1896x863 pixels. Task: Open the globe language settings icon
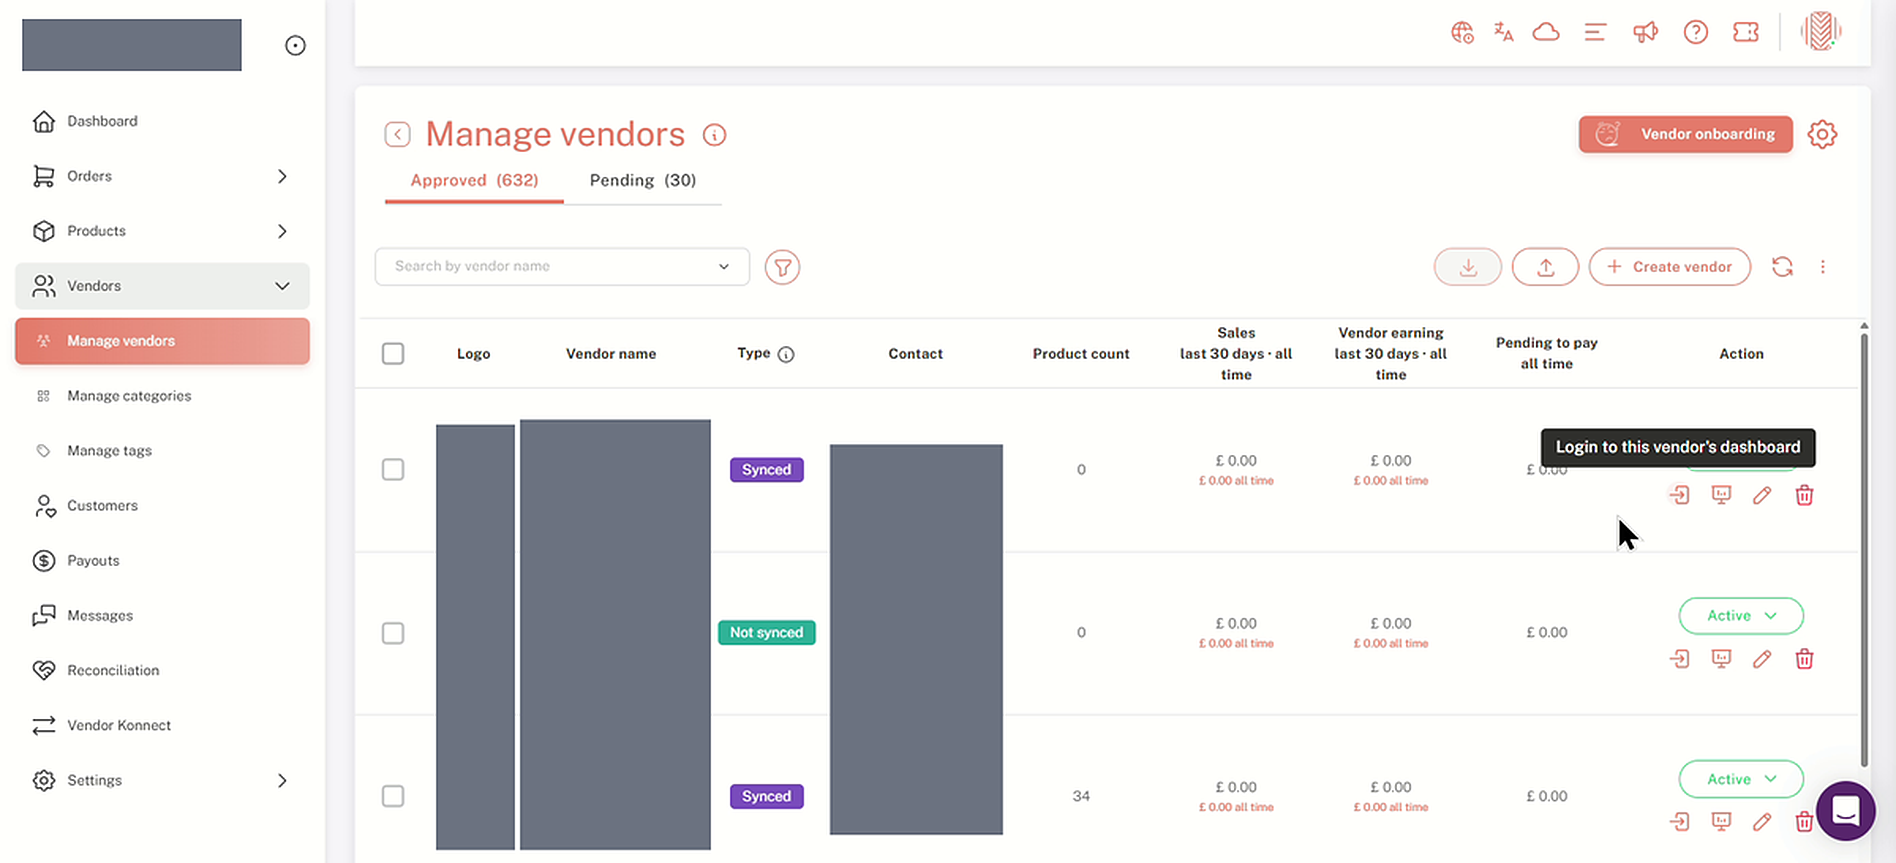point(1462,32)
